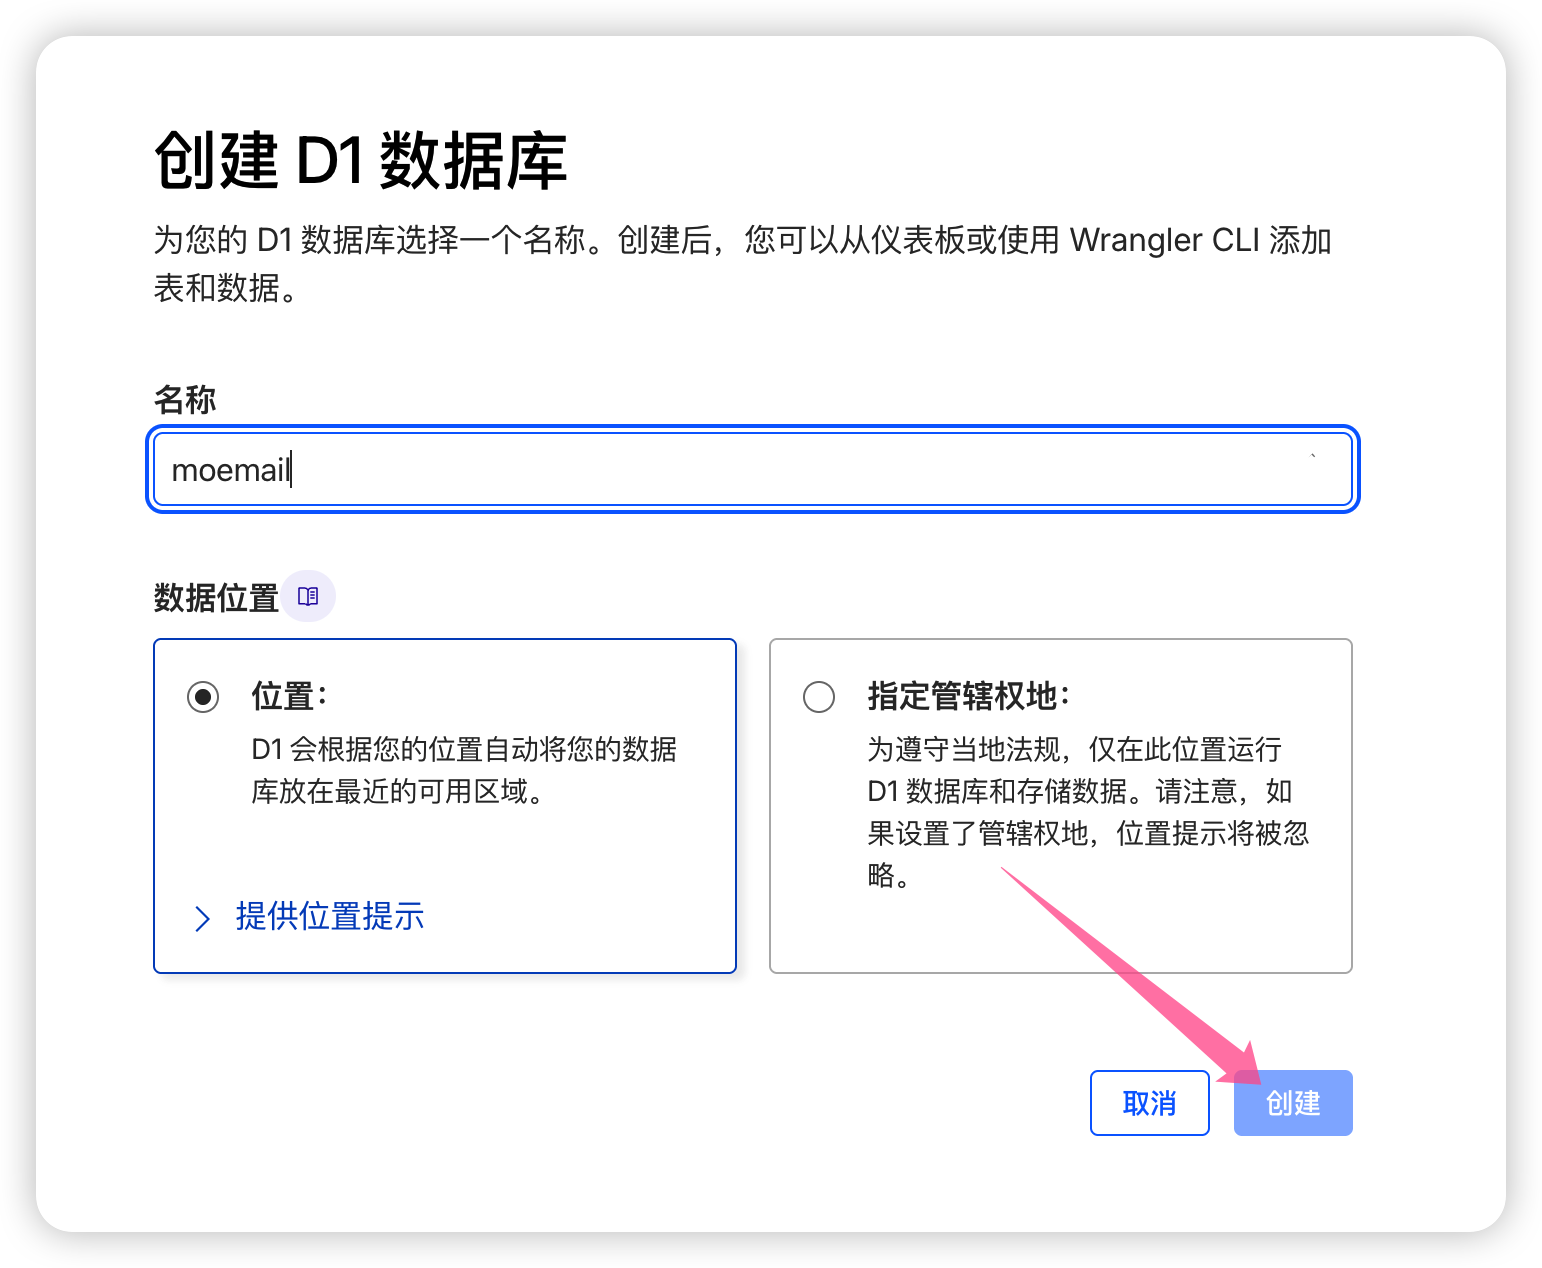Click the blue 创建 create button

[1293, 1103]
